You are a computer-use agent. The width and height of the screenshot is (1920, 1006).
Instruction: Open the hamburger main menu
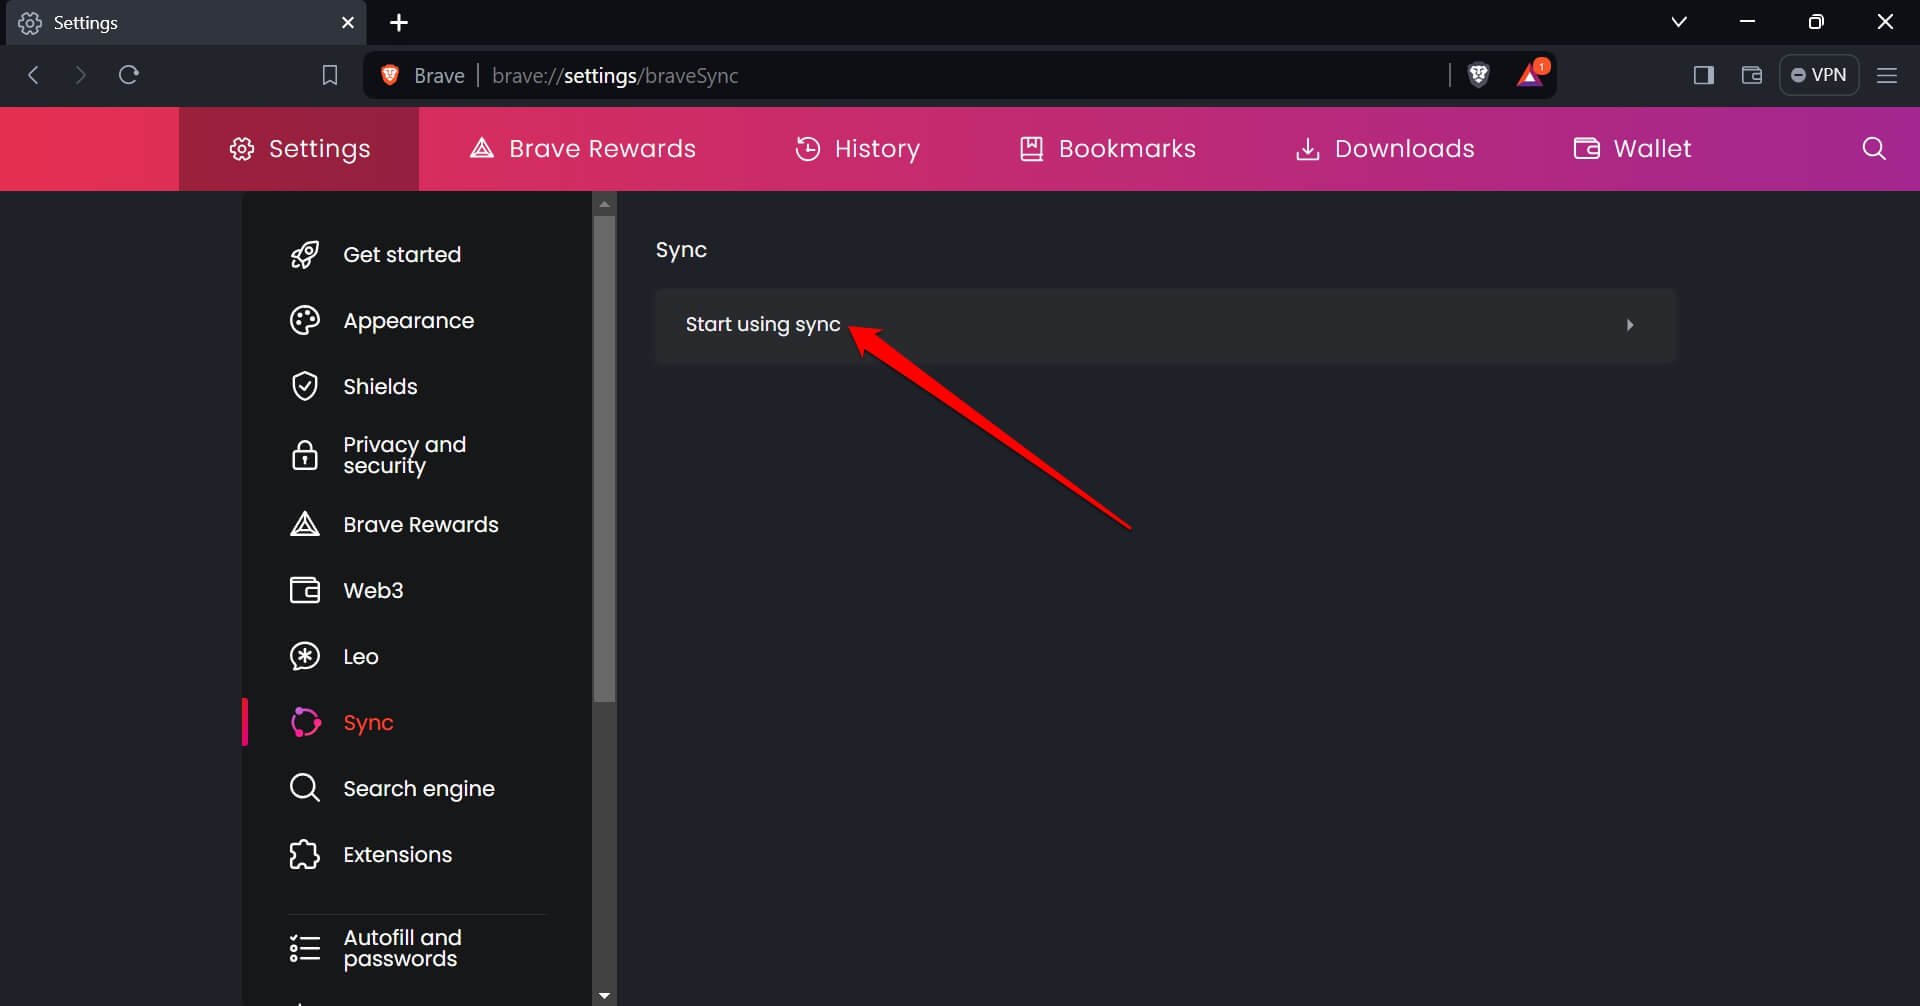(1887, 75)
